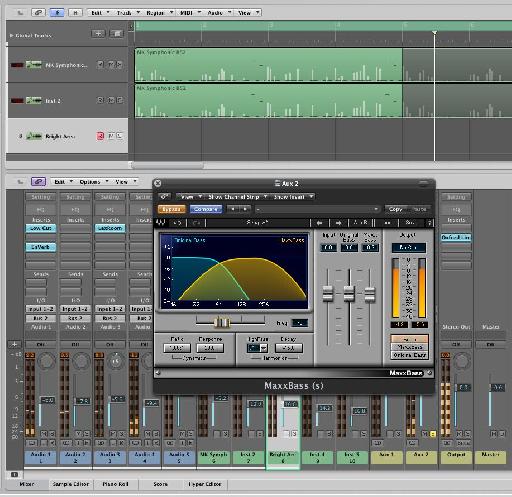Screen dimensions: 512x497
Task: Mute the Audio 1 channel in the mixer
Action: pos(44,433)
